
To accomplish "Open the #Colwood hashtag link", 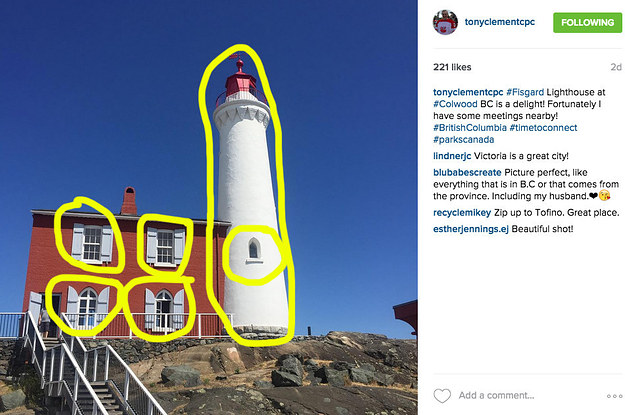I will [455, 104].
